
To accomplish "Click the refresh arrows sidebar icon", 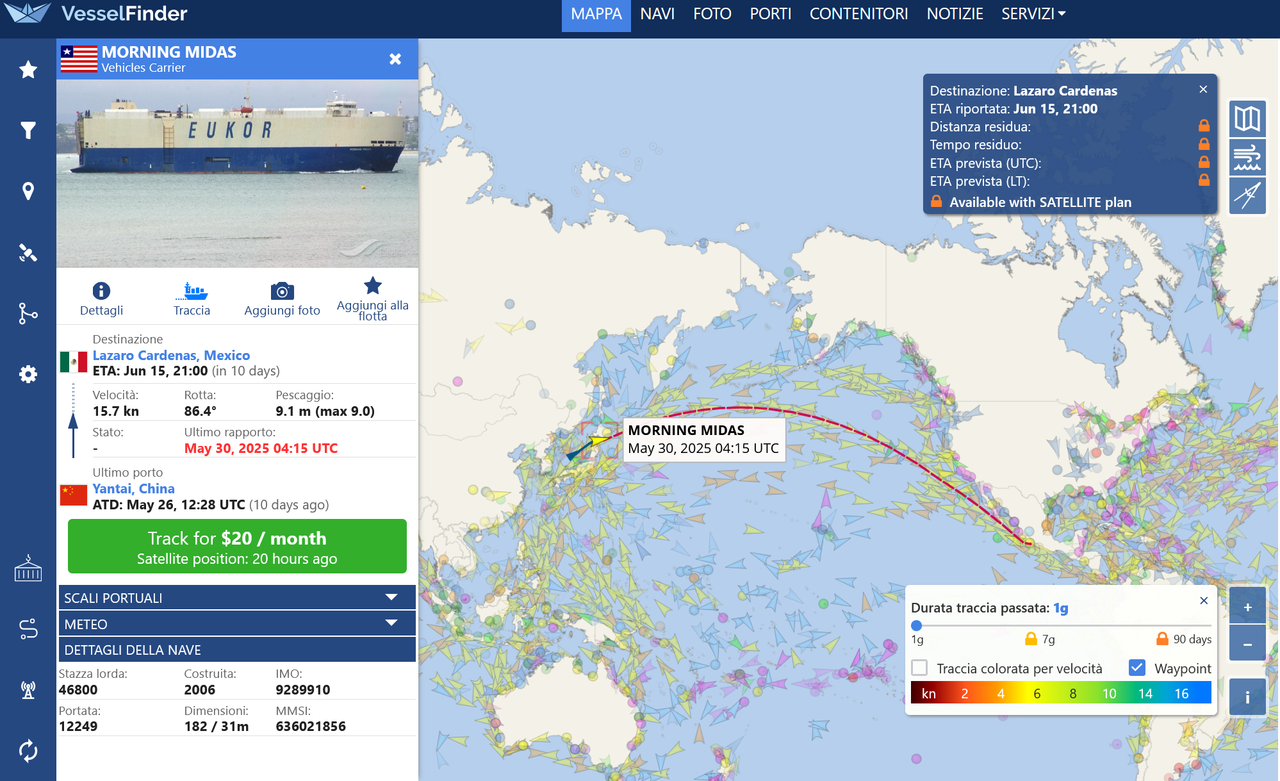I will click(x=28, y=751).
